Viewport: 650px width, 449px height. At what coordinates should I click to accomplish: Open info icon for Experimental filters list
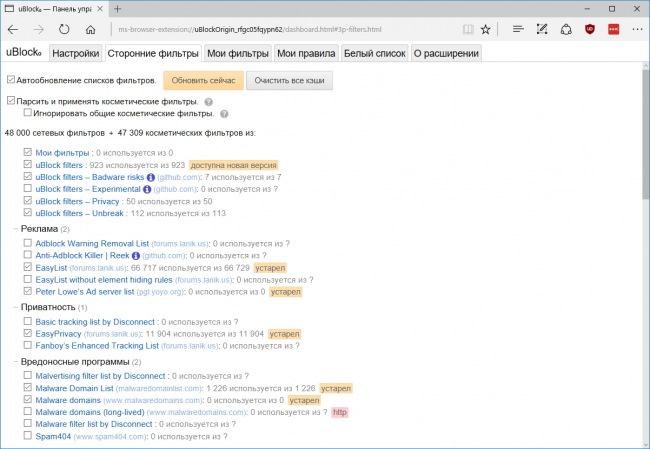point(147,189)
